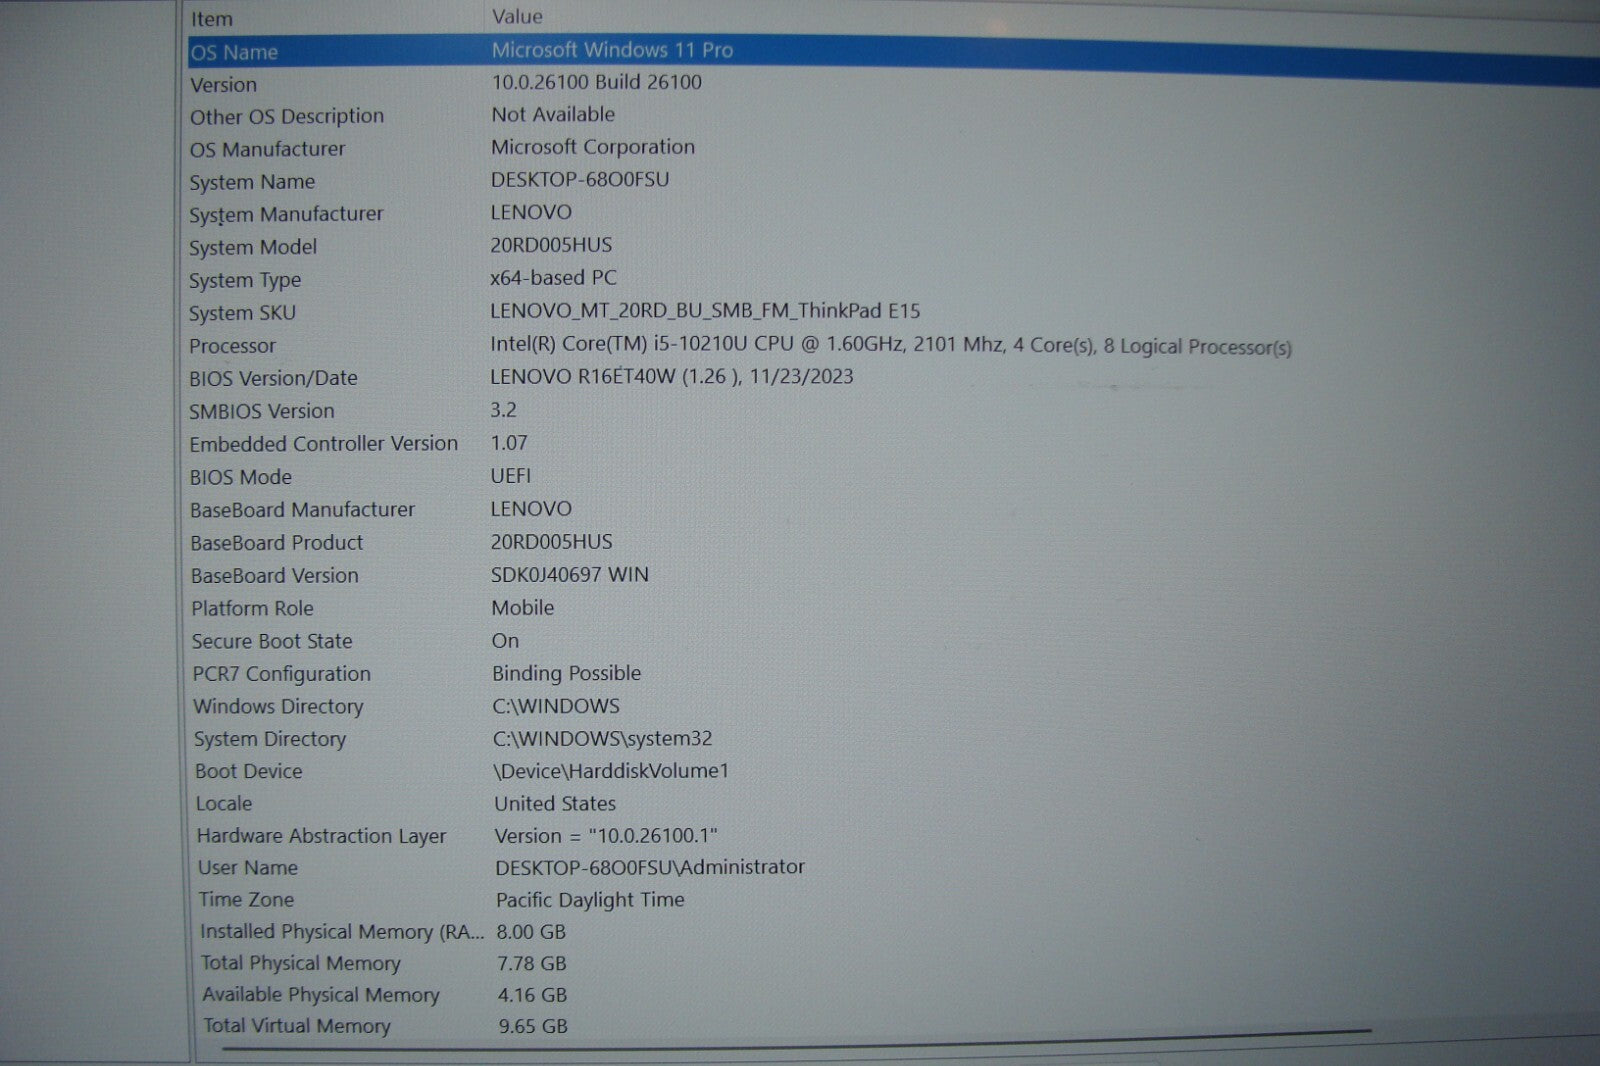The height and width of the screenshot is (1066, 1600).
Task: Highlight the System SKU row
Action: tap(242, 313)
